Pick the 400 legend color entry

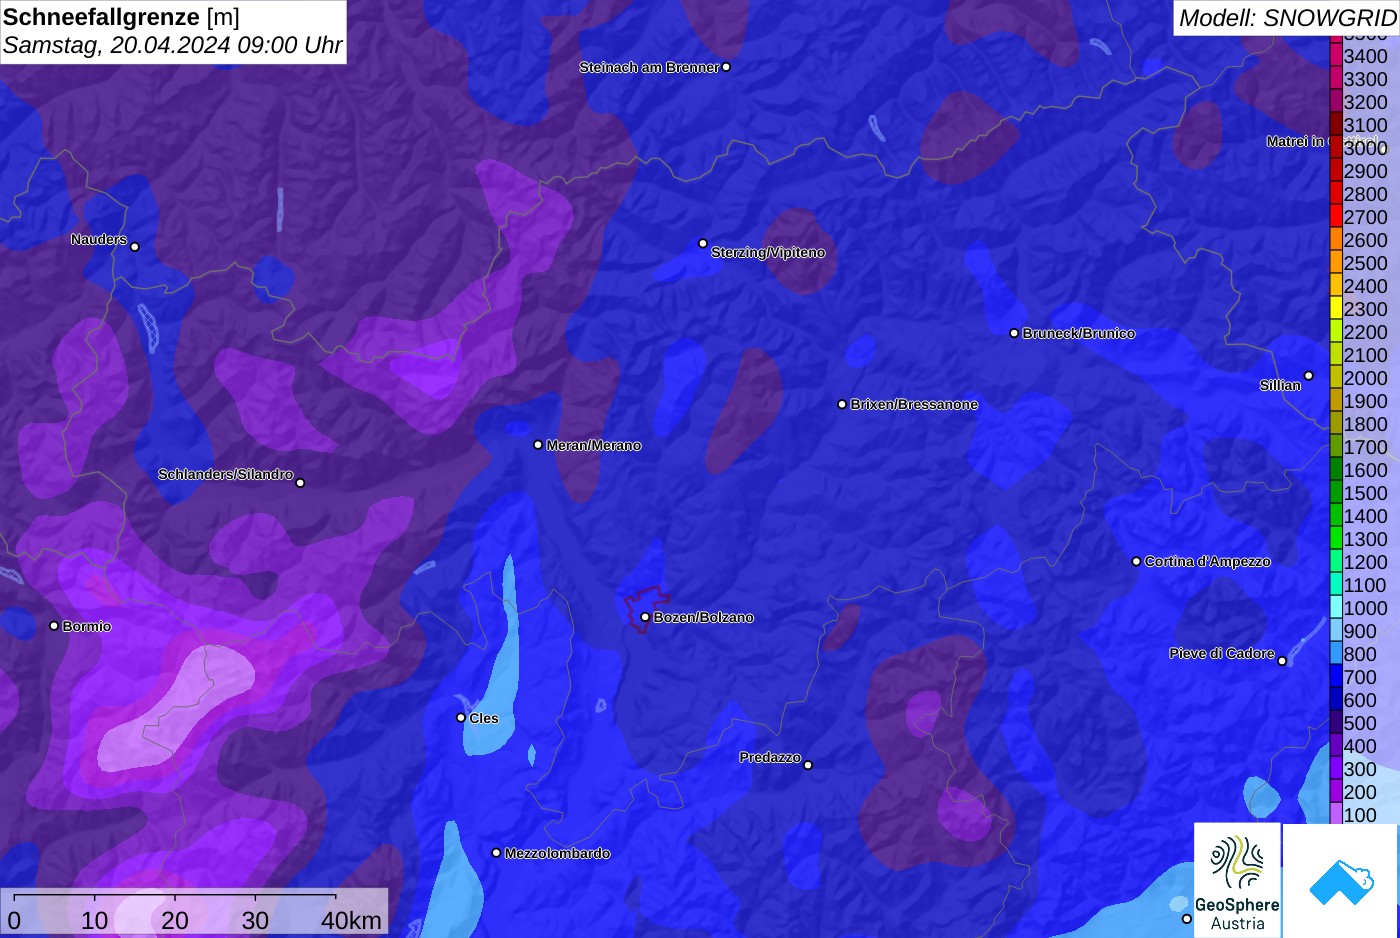point(1336,746)
